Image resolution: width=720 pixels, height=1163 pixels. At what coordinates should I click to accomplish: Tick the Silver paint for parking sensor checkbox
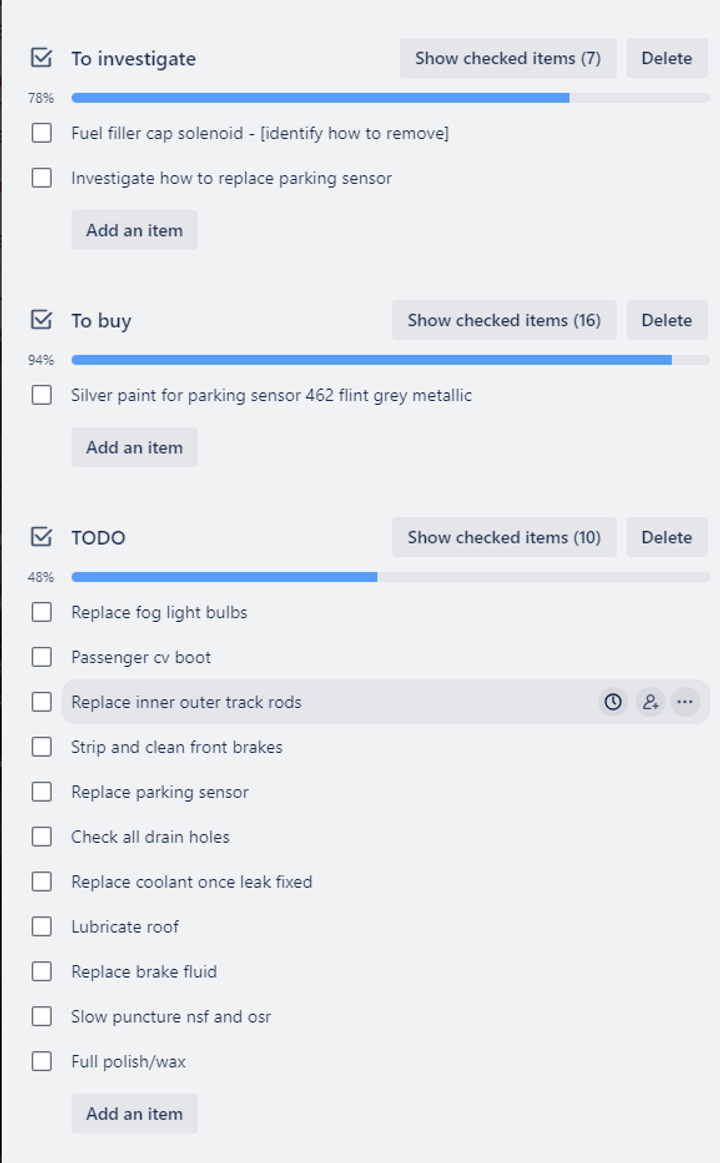tap(42, 395)
